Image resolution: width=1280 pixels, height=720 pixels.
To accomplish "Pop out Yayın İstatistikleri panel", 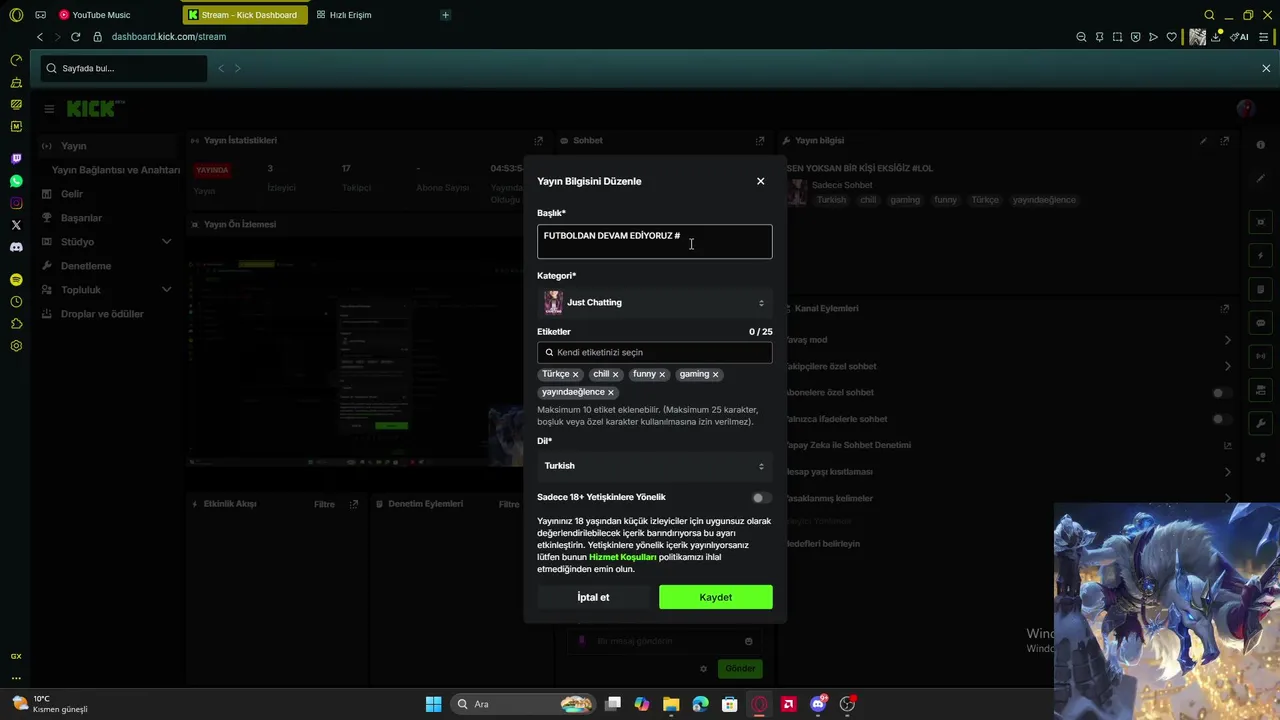I will coord(538,141).
